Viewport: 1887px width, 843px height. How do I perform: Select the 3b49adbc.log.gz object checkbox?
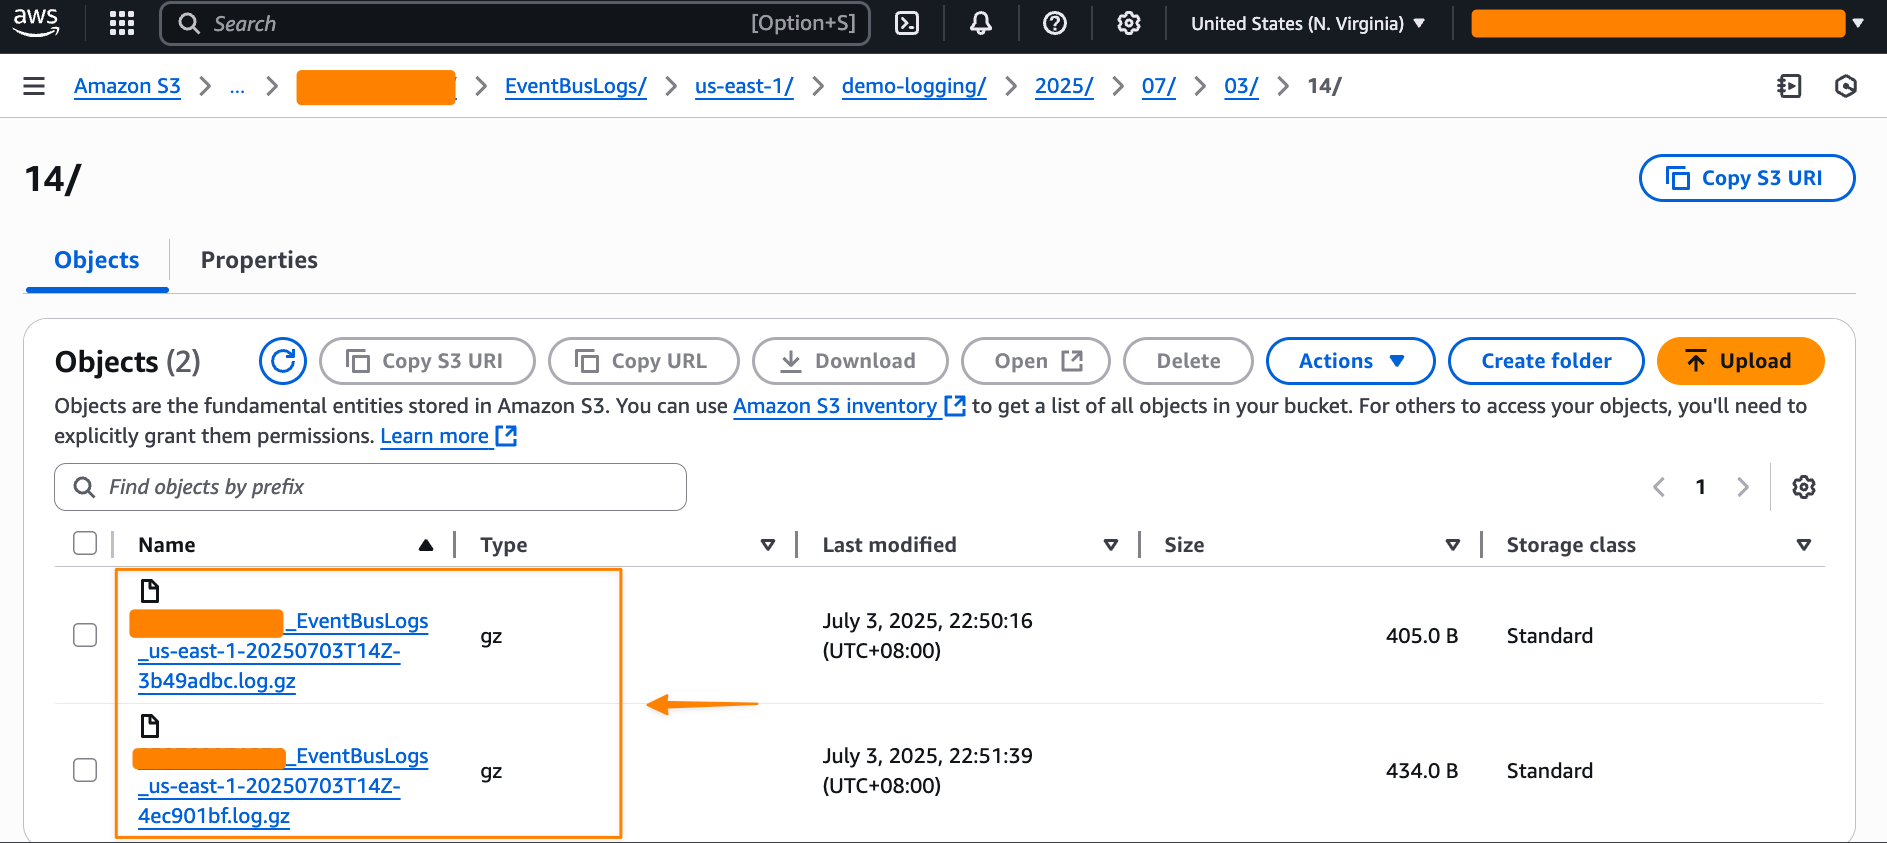click(x=85, y=635)
